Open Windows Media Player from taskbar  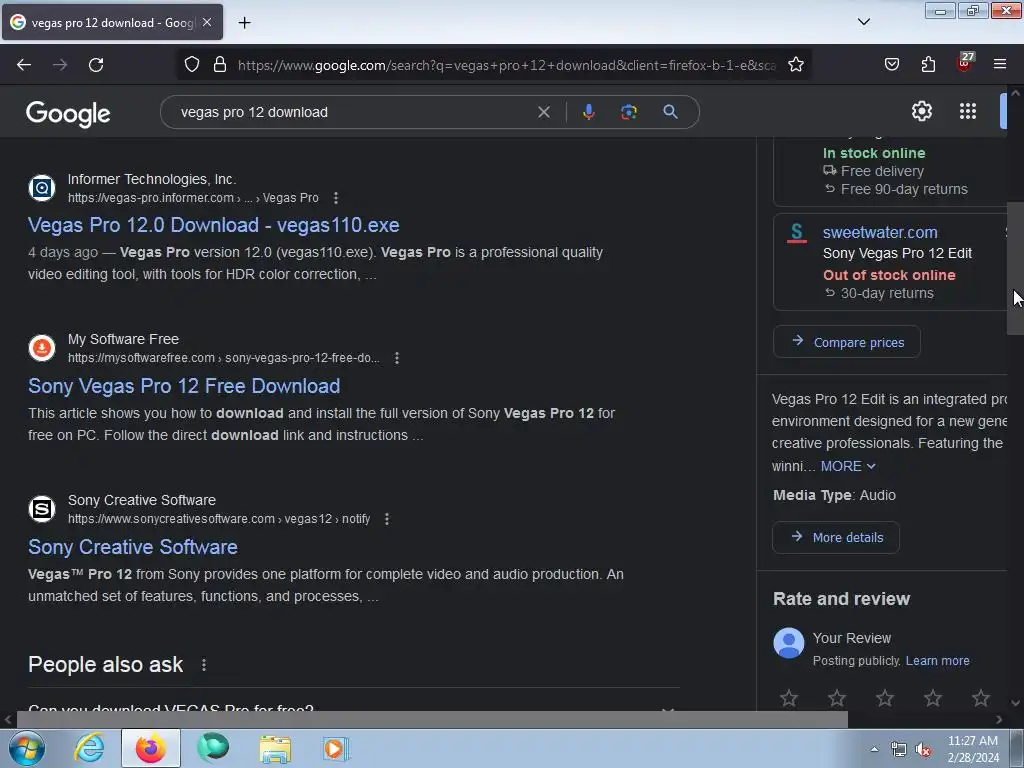[x=336, y=748]
